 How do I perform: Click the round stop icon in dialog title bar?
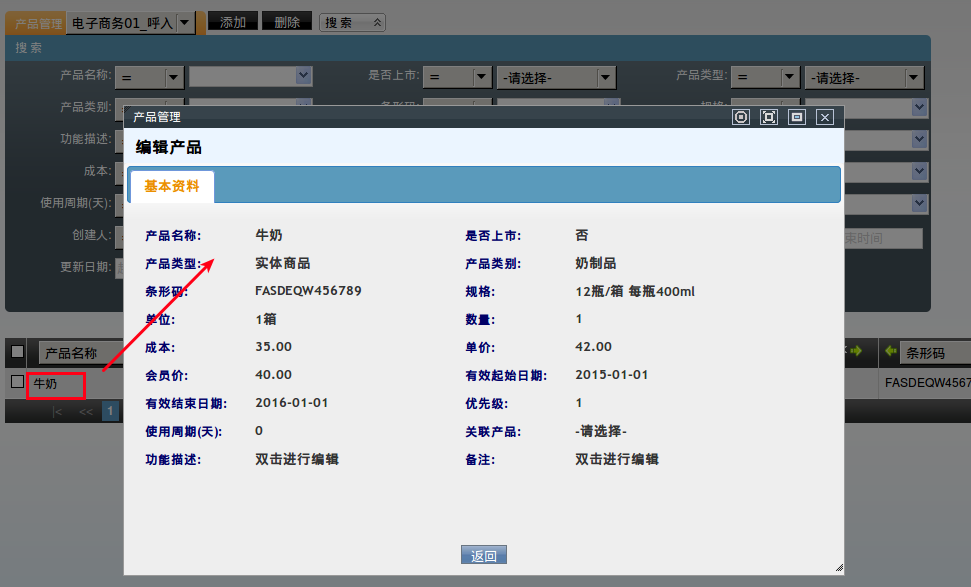point(741,117)
